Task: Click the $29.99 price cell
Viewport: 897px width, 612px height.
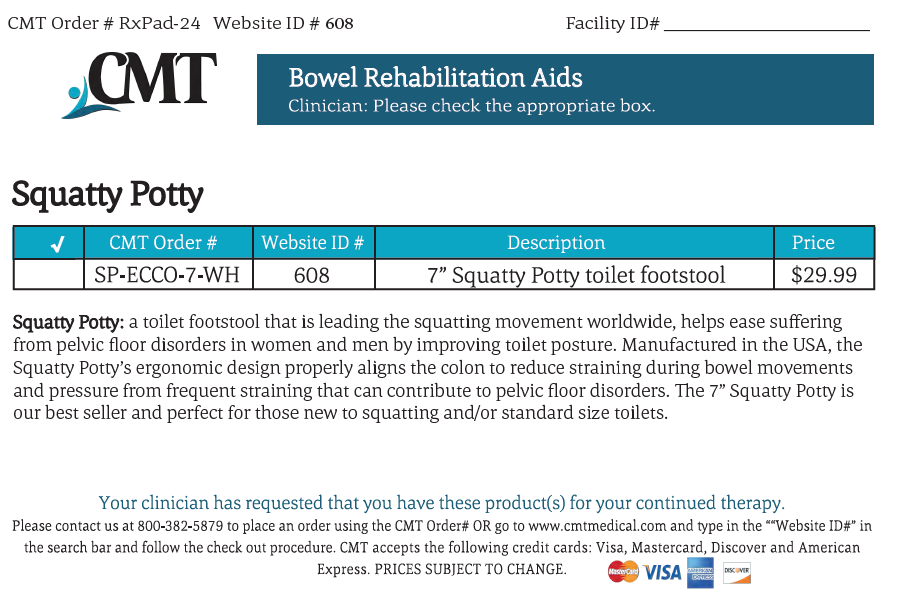Action: 823,275
